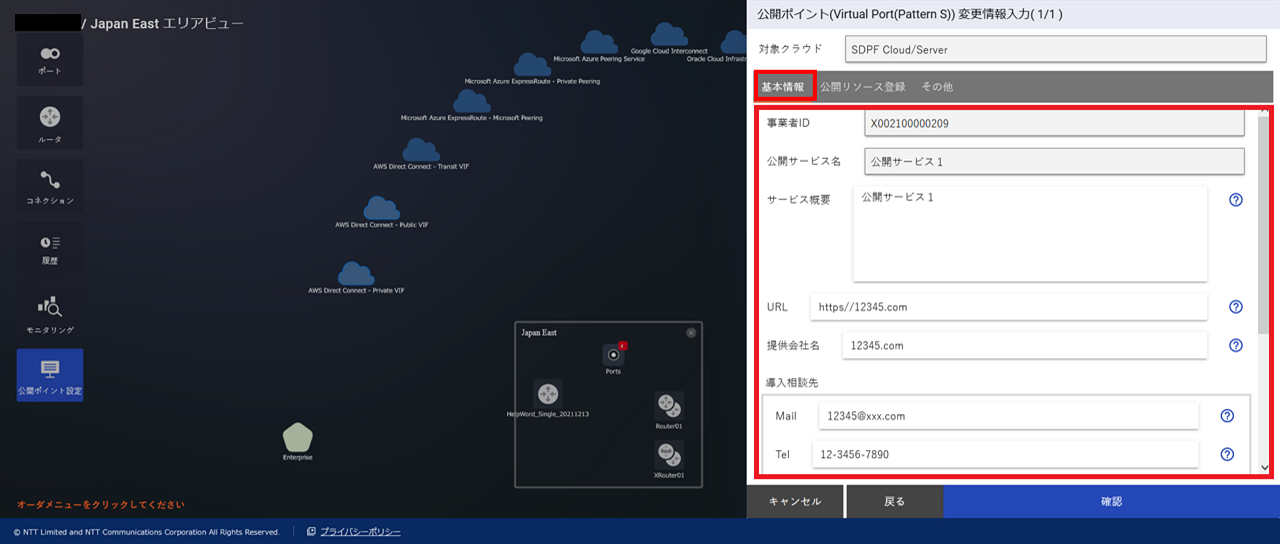The height and width of the screenshot is (544, 1280).
Task: Select Azure ExpressRoute - Private Peering cloud
Action: tap(532, 64)
